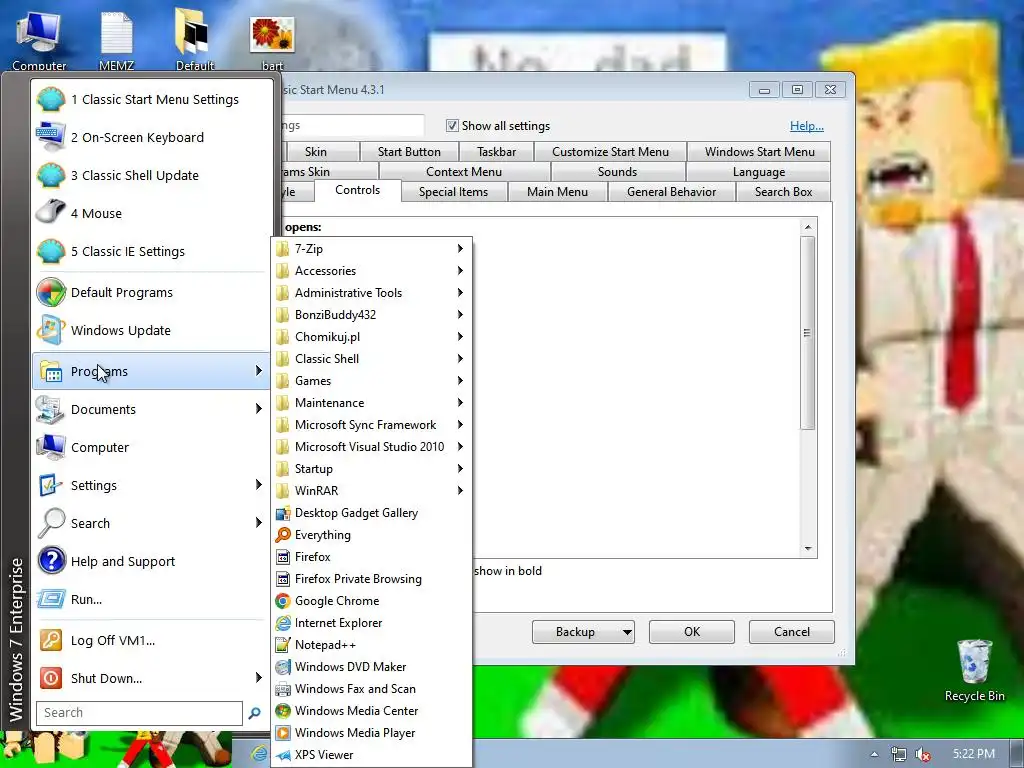Open Firefox Private Browsing entry
1024x768 pixels.
372,579
